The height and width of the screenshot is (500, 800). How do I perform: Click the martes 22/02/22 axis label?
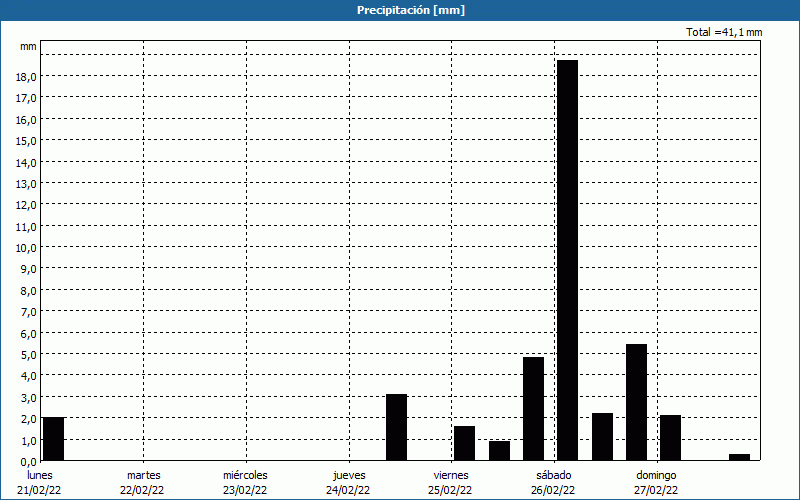pyautogui.click(x=143, y=483)
